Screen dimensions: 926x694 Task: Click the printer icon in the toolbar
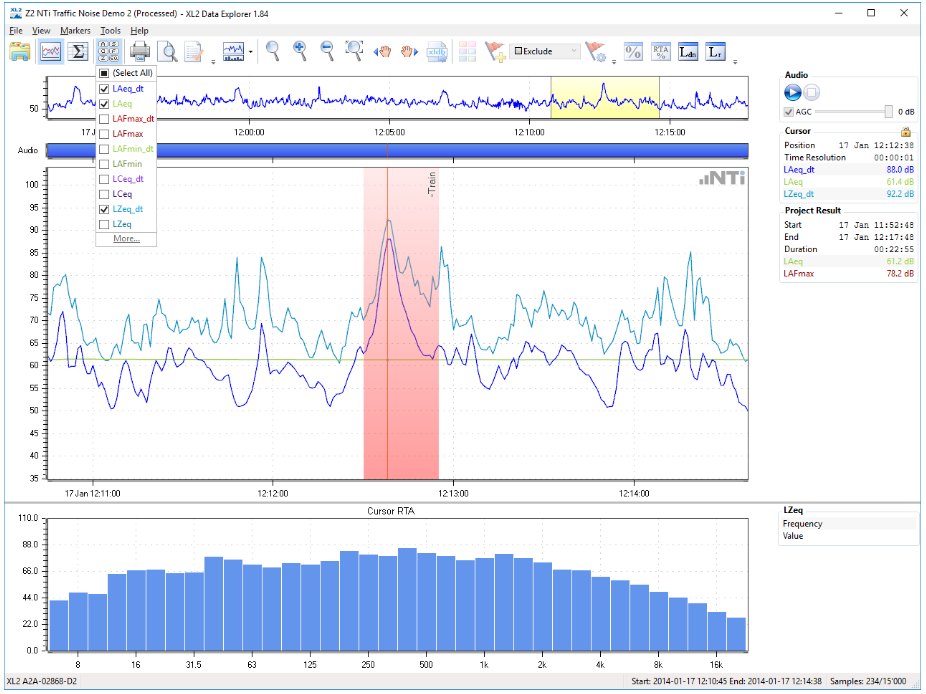(x=140, y=51)
